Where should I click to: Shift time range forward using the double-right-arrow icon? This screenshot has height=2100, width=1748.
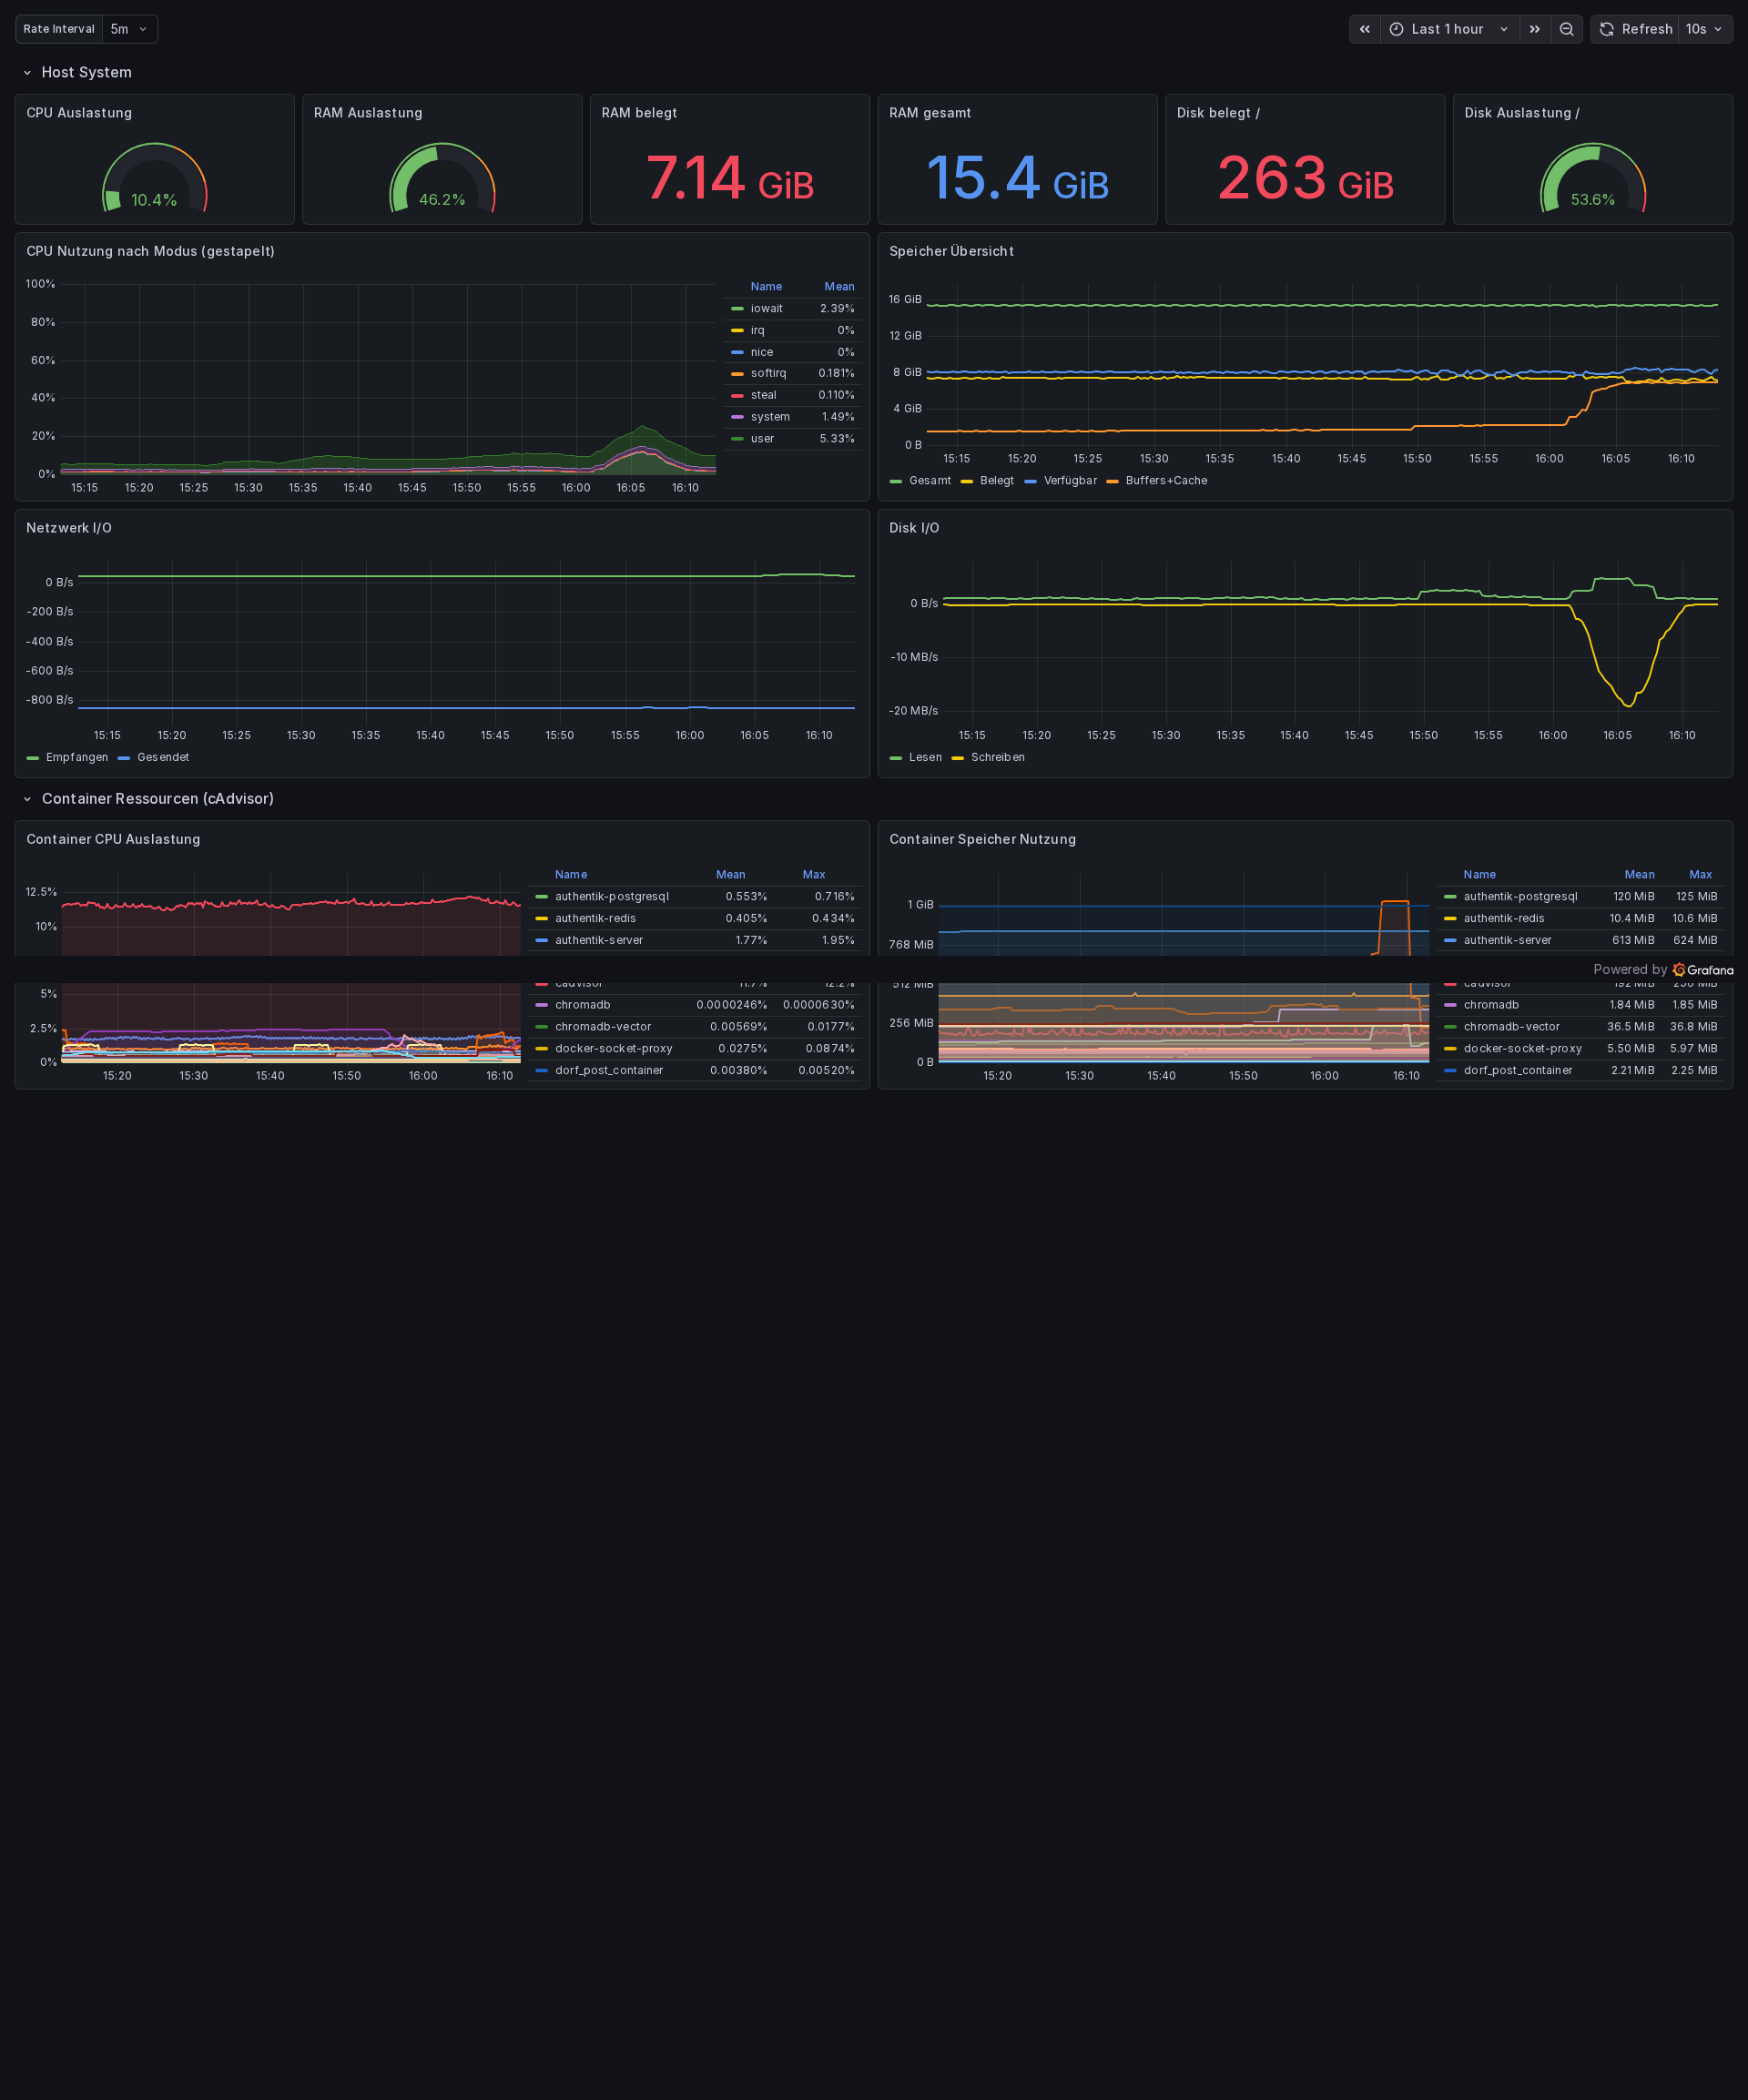tap(1535, 29)
